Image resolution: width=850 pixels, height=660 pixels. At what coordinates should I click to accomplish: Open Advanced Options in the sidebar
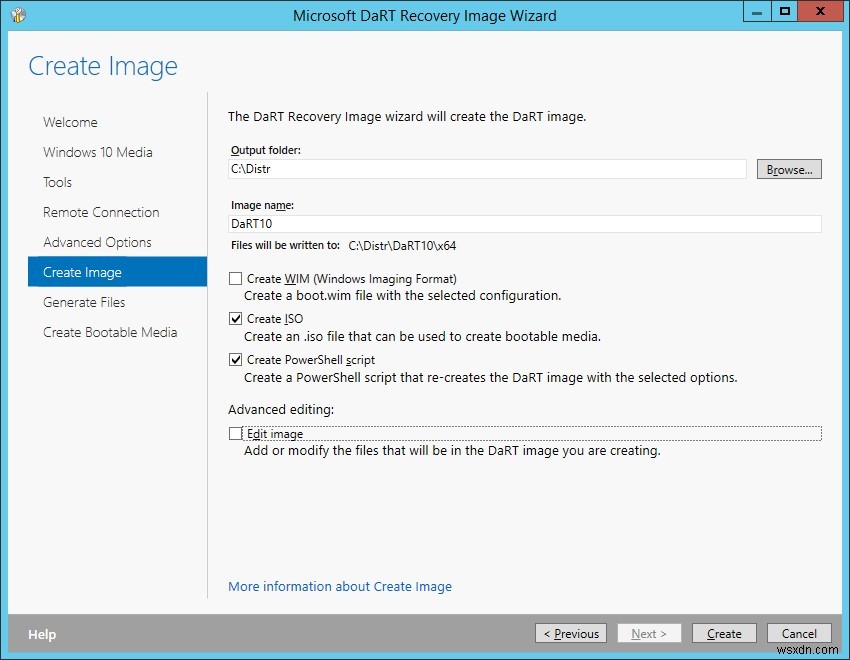point(97,242)
